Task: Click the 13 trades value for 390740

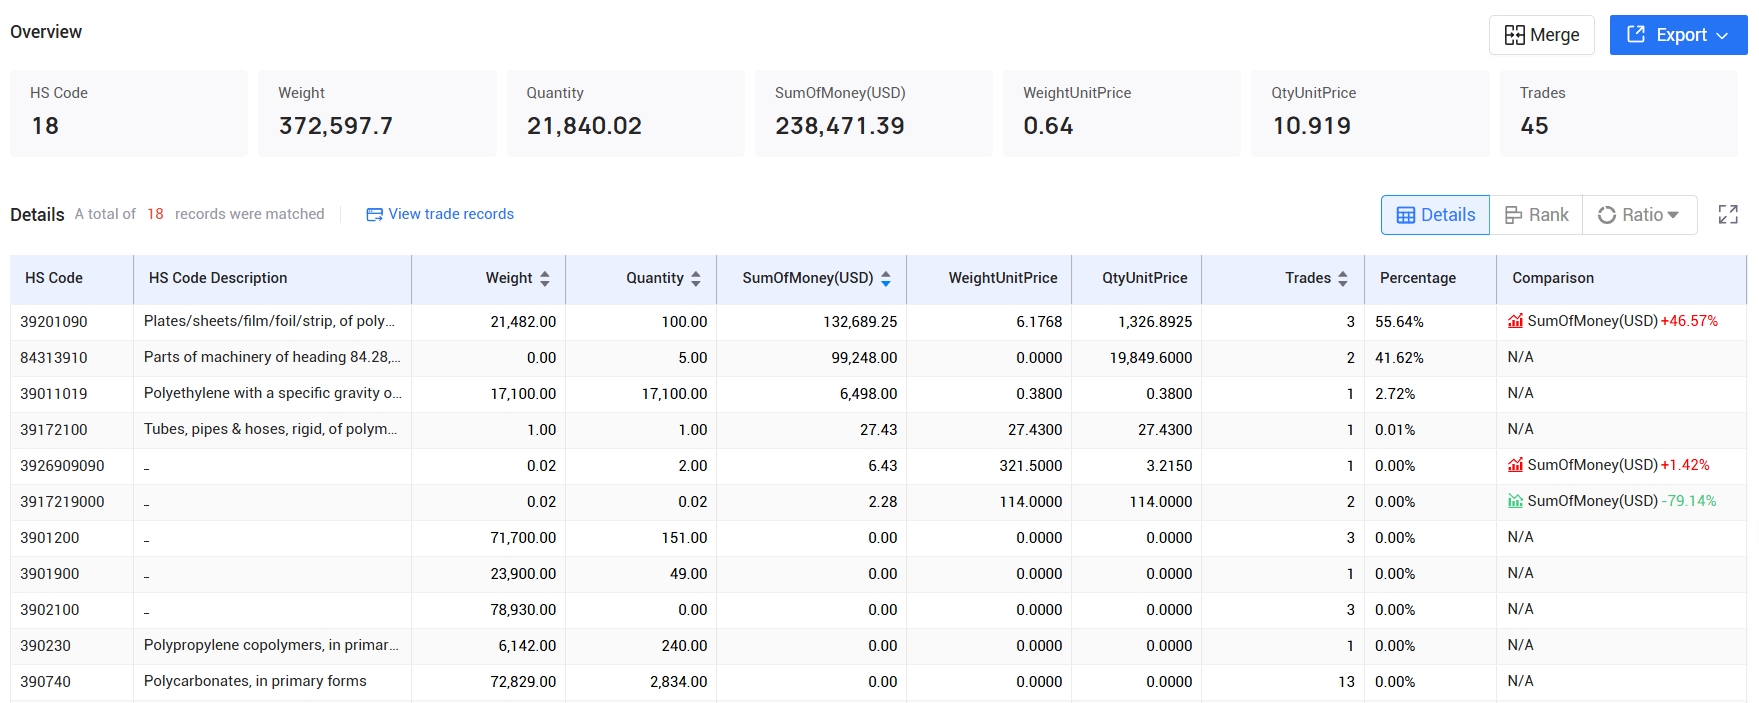Action: (1346, 682)
